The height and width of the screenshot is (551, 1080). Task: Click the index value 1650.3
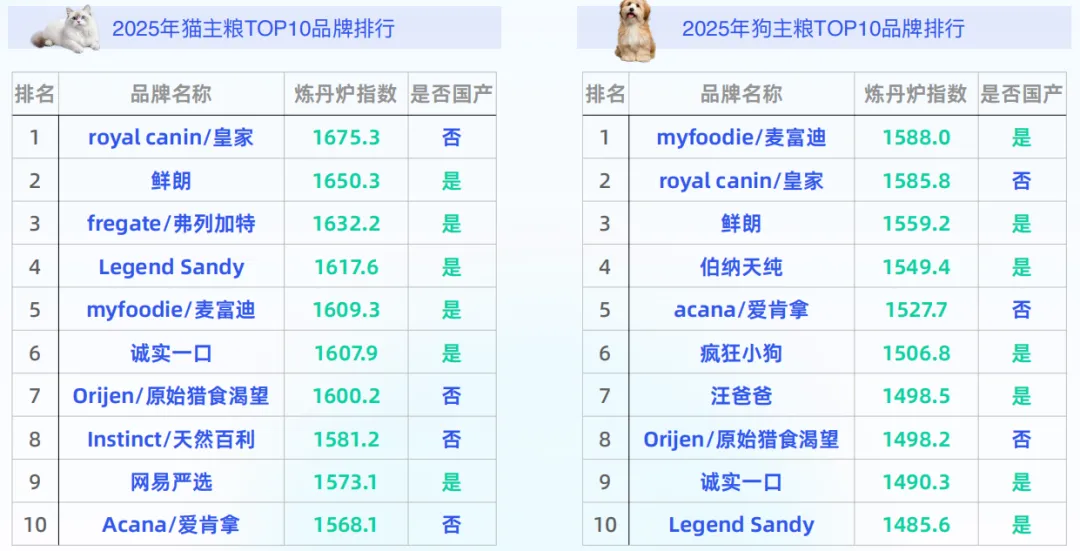[x=346, y=180]
